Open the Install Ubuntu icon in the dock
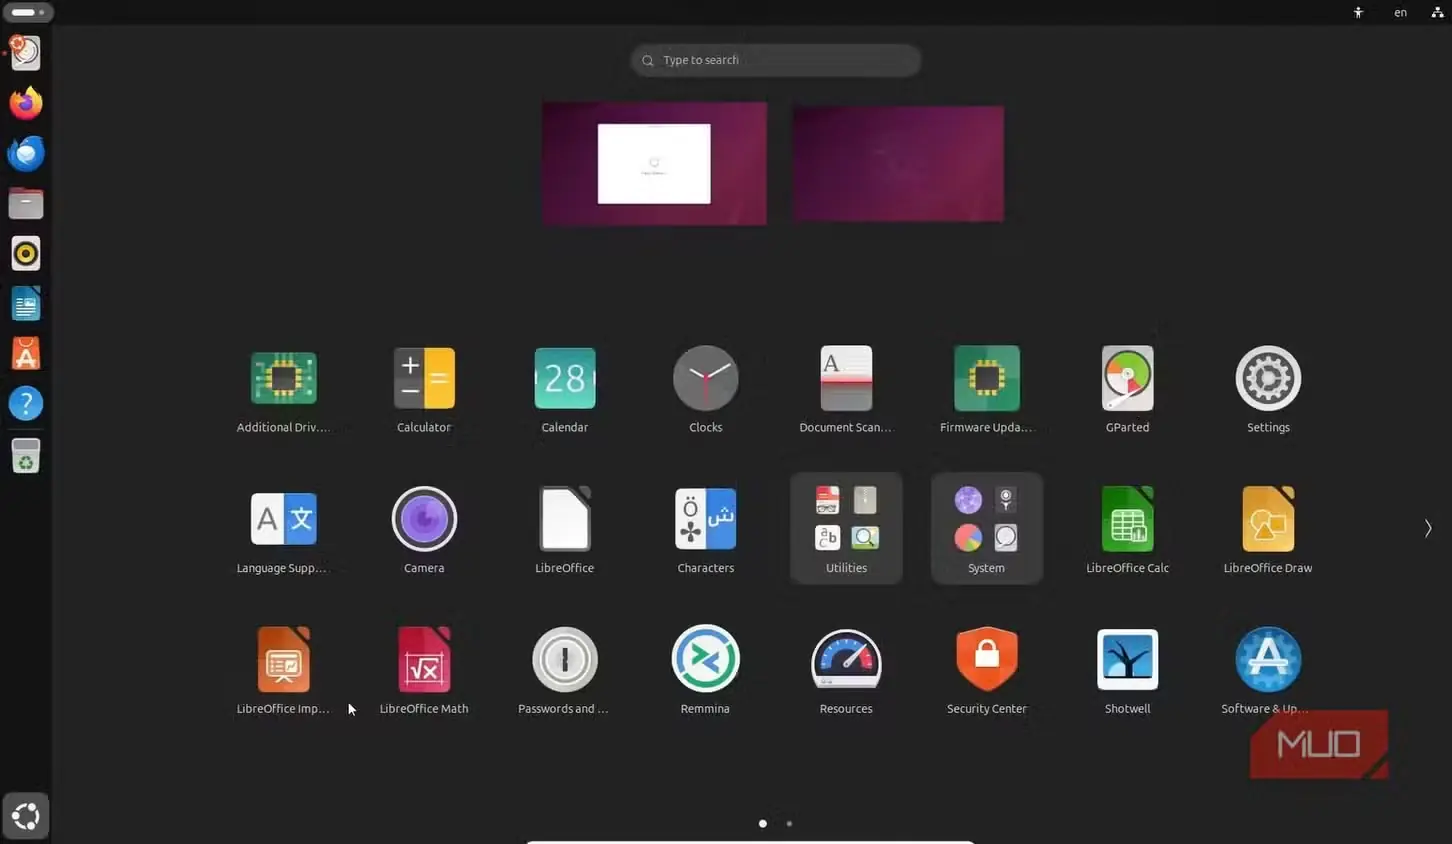1452x844 pixels. coord(26,52)
